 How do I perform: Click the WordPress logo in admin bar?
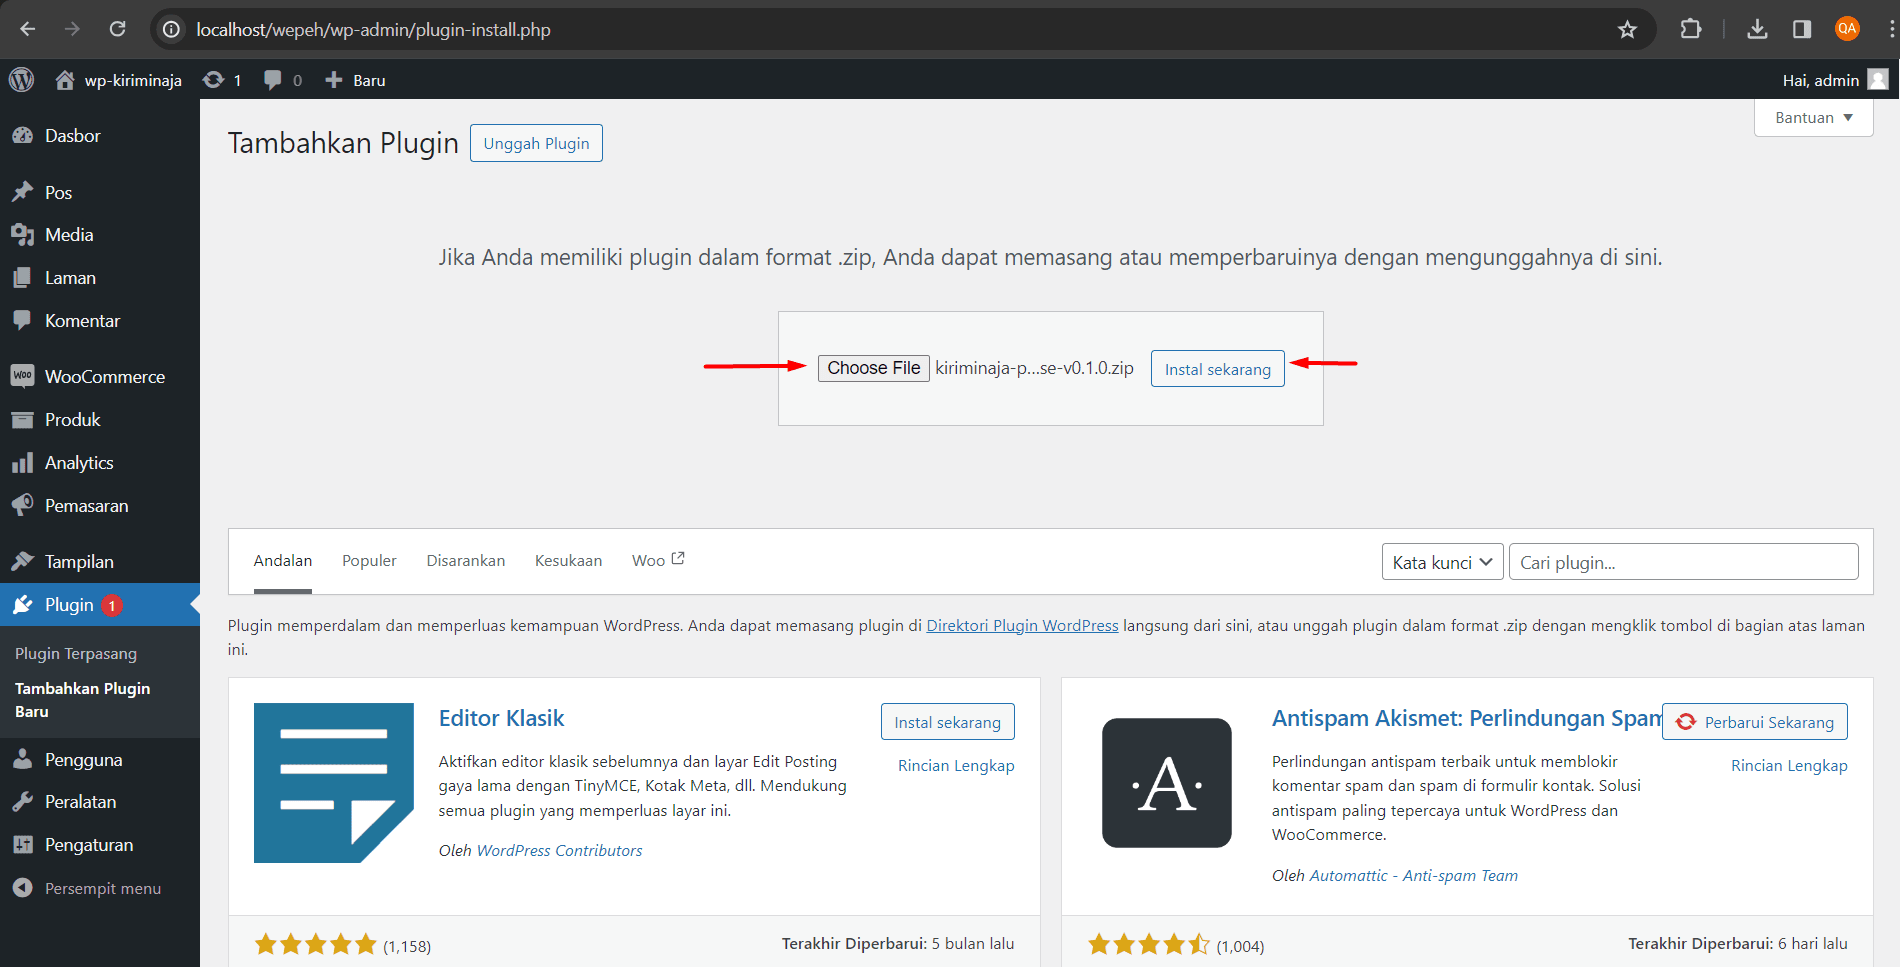(21, 79)
